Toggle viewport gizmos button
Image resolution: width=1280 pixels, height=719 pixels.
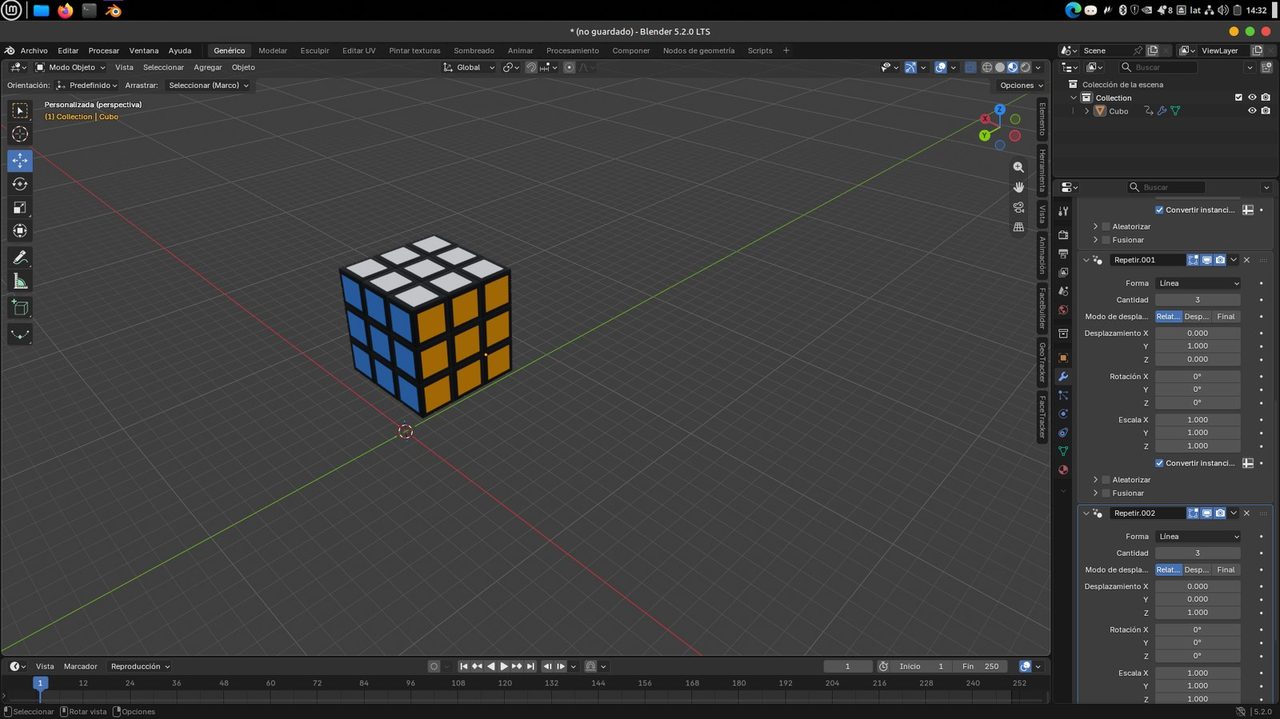point(911,67)
